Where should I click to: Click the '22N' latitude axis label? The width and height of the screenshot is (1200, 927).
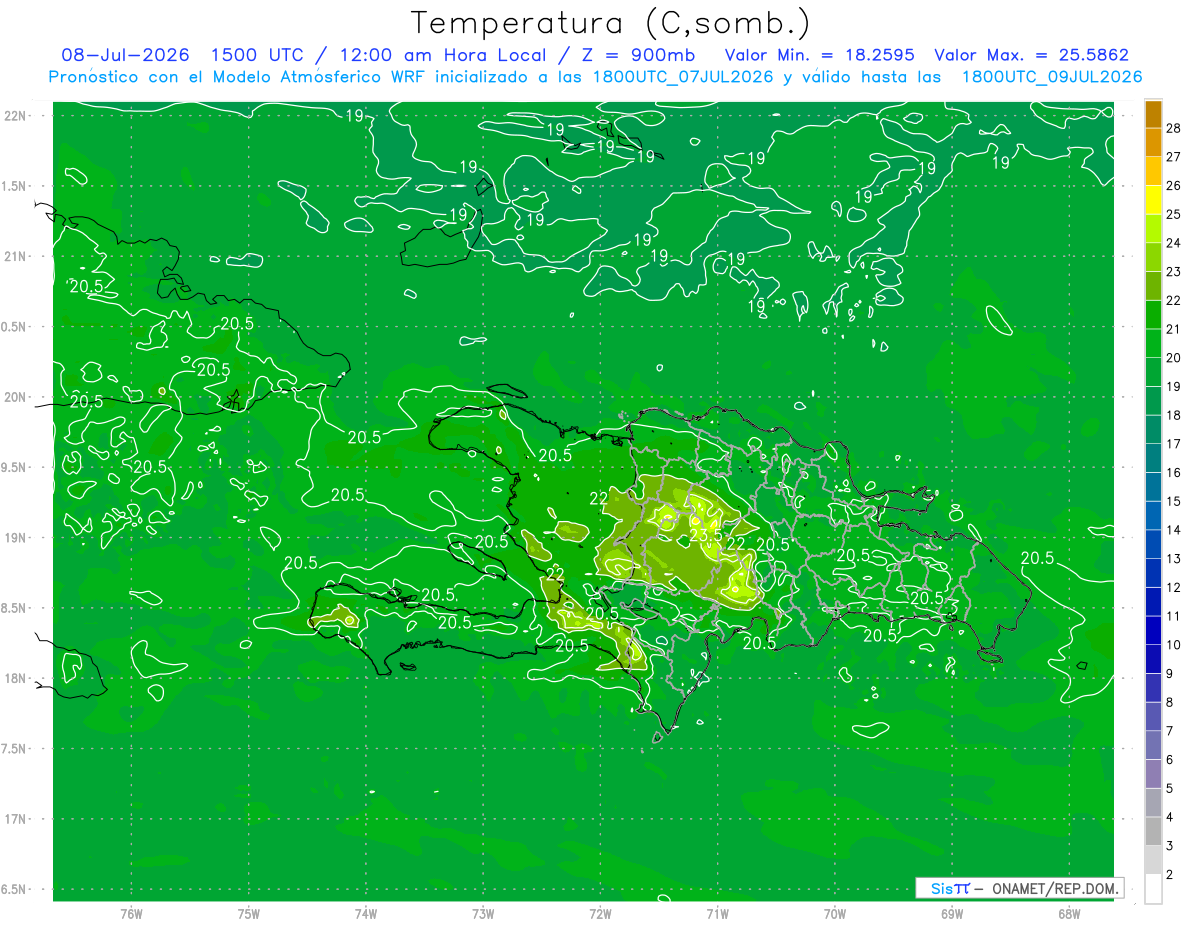coord(16,116)
